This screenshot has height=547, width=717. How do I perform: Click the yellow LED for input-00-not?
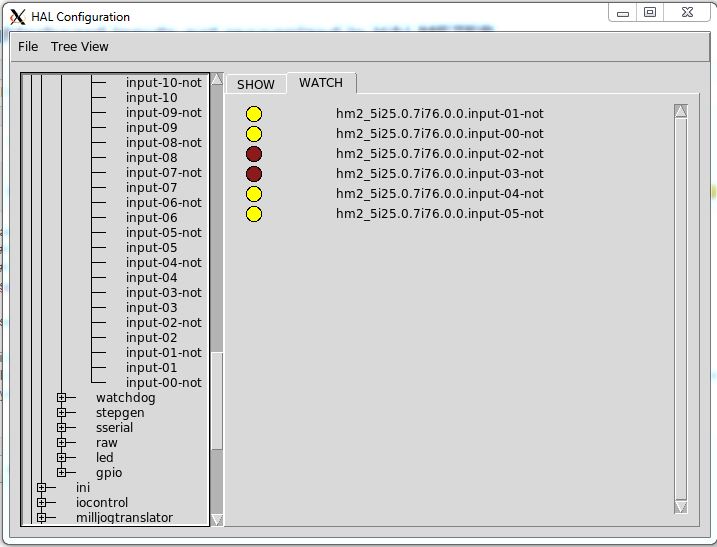pos(254,134)
